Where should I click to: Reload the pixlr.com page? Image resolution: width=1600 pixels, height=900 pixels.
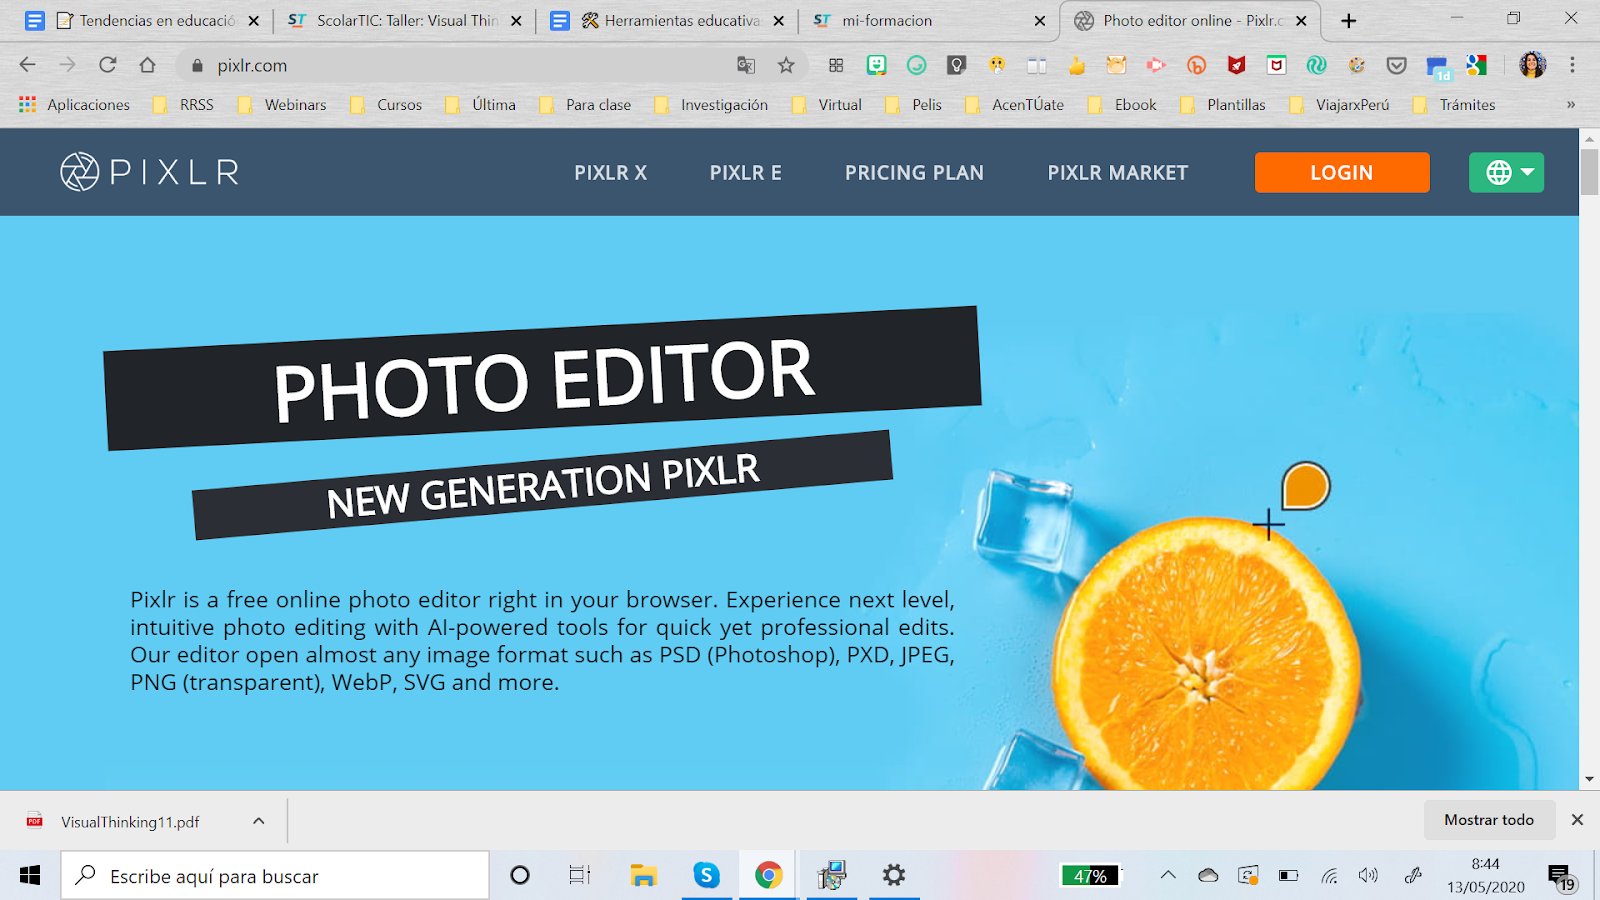pos(108,65)
